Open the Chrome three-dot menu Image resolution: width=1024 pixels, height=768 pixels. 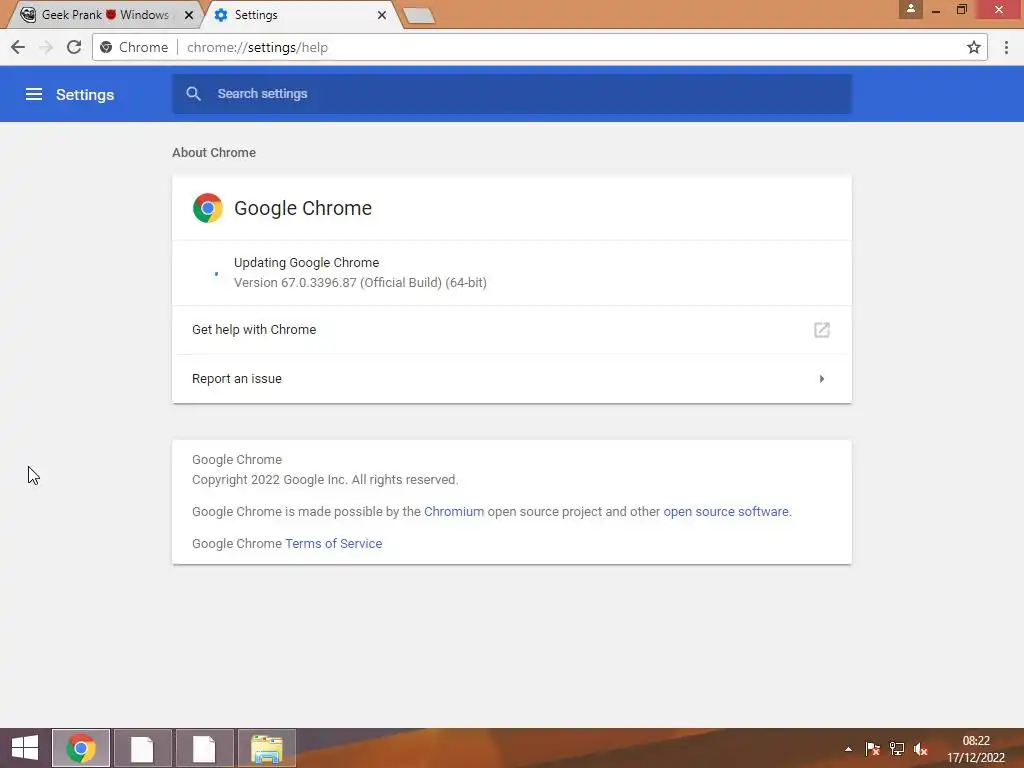coord(1006,47)
